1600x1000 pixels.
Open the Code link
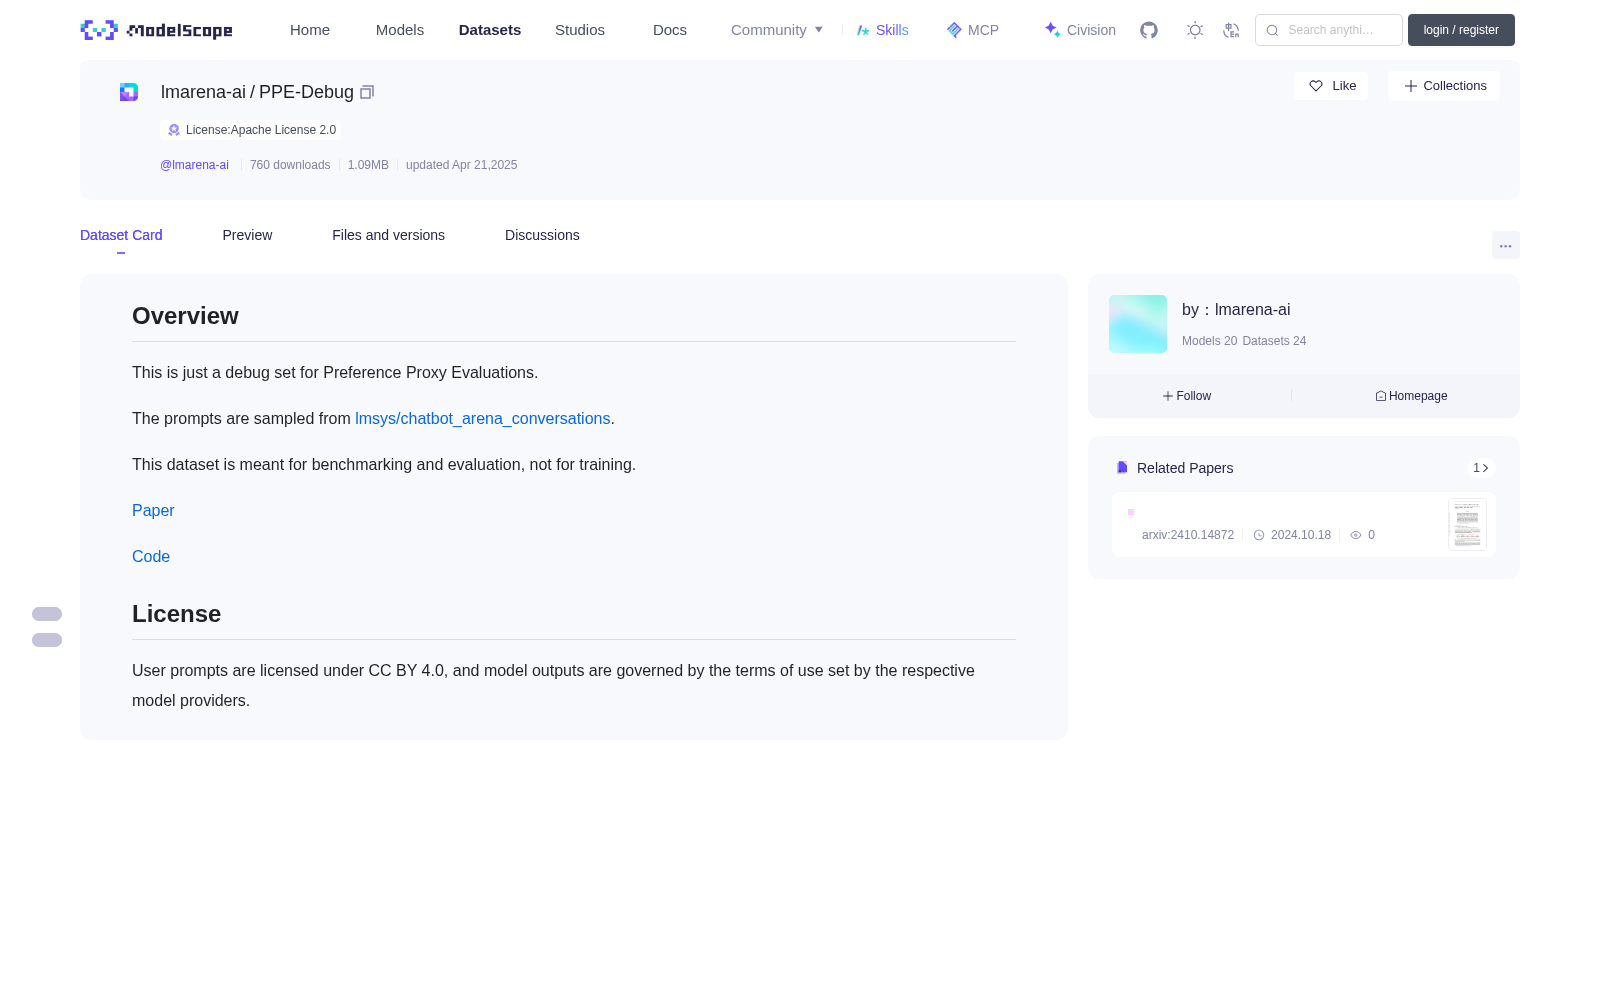click(151, 557)
